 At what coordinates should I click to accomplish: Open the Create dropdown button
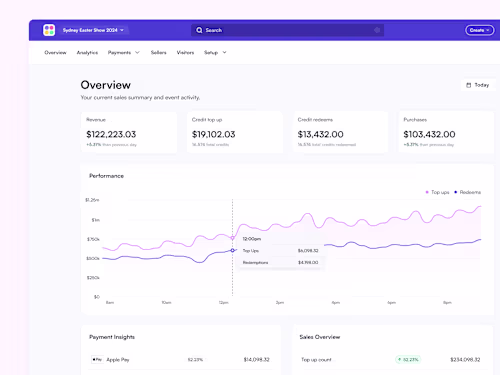point(480,30)
